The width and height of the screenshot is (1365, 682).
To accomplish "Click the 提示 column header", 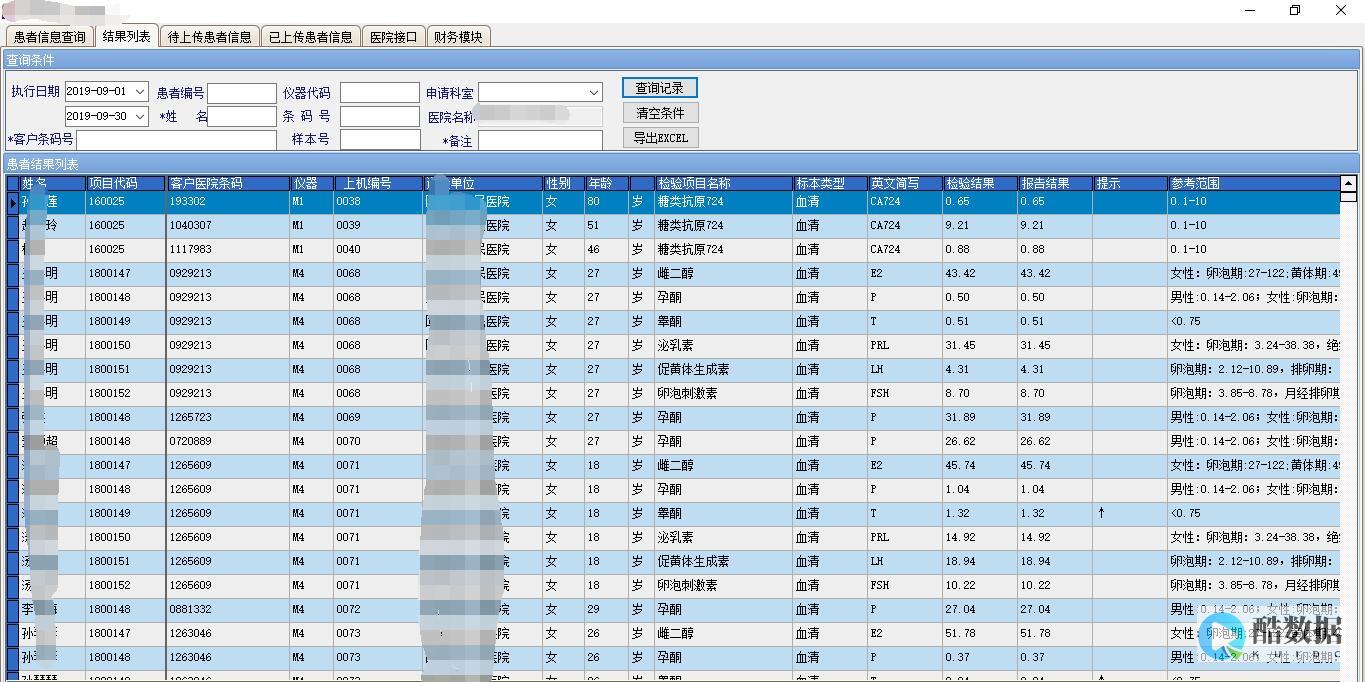I will [1130, 183].
